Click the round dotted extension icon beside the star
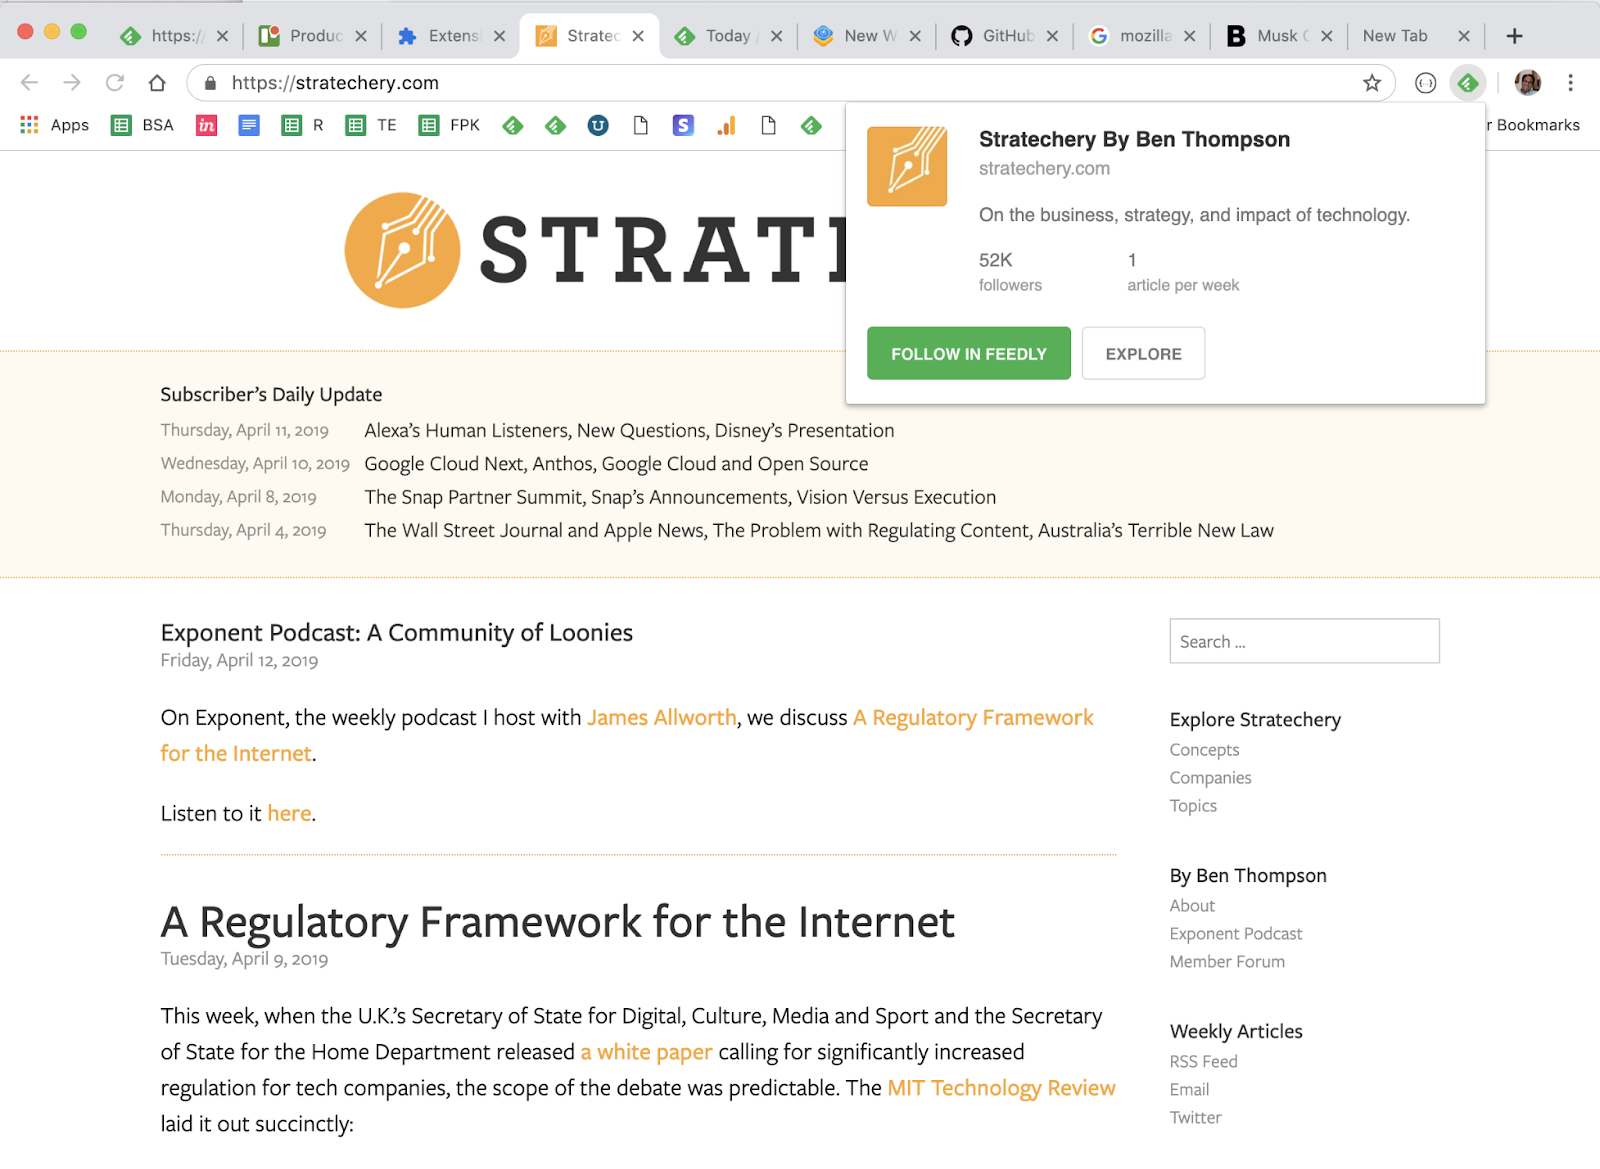 pyautogui.click(x=1426, y=83)
